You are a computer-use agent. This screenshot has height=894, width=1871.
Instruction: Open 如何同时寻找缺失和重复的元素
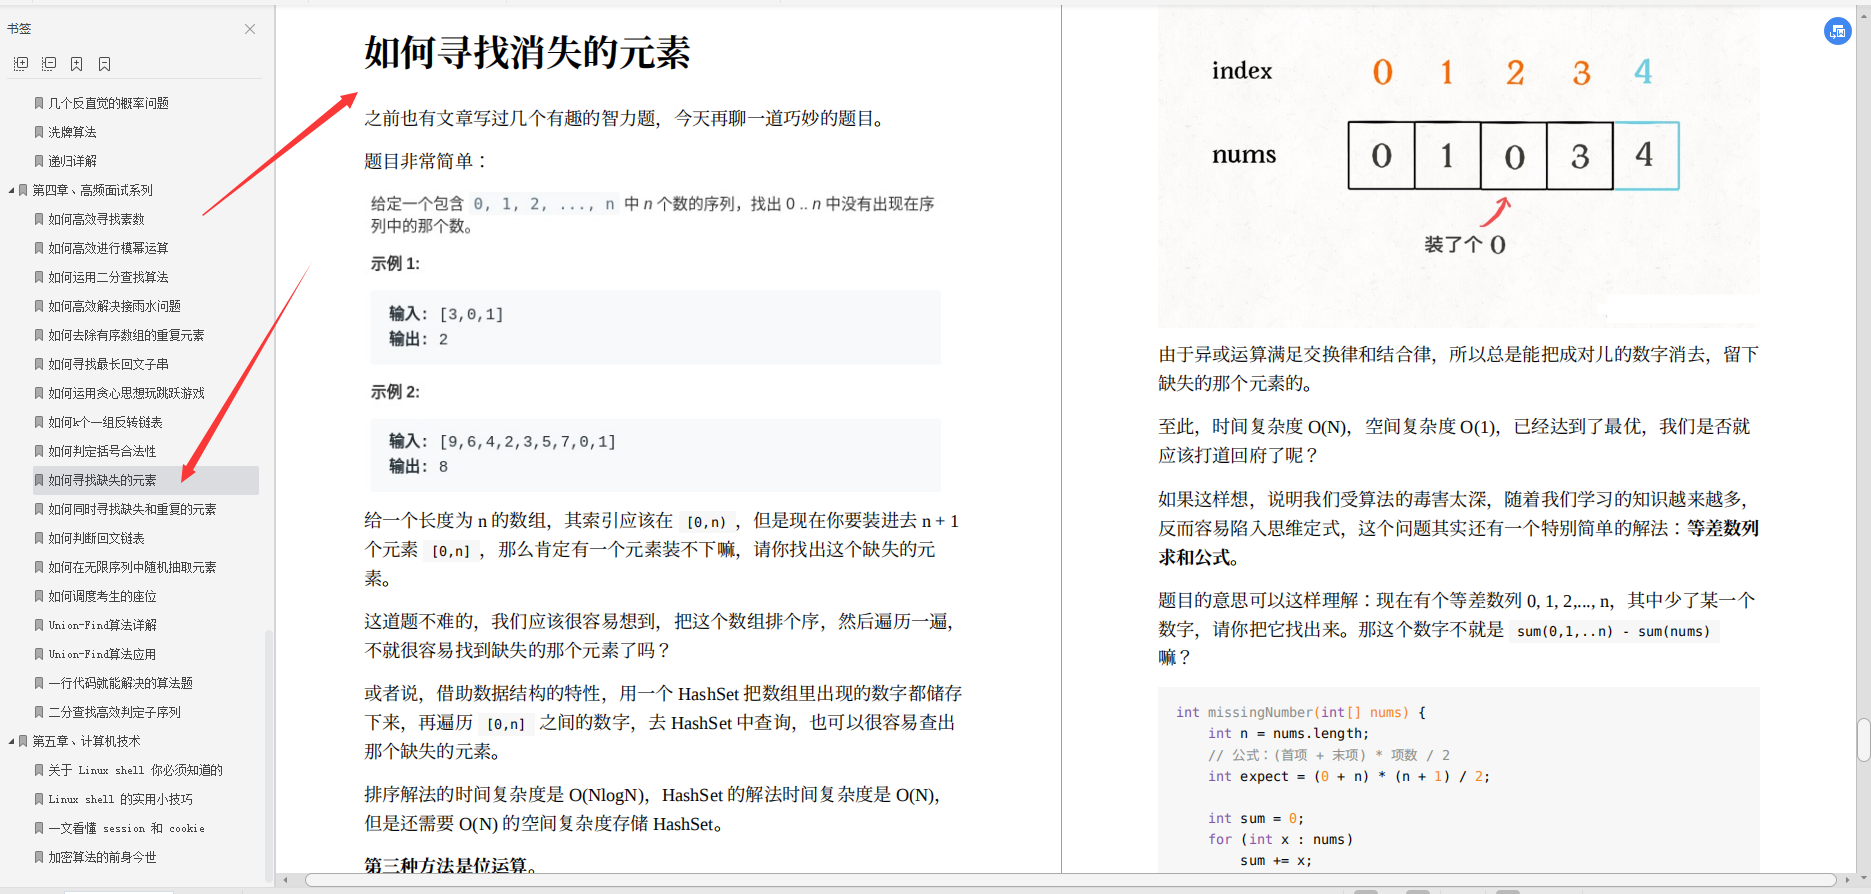tap(132, 509)
